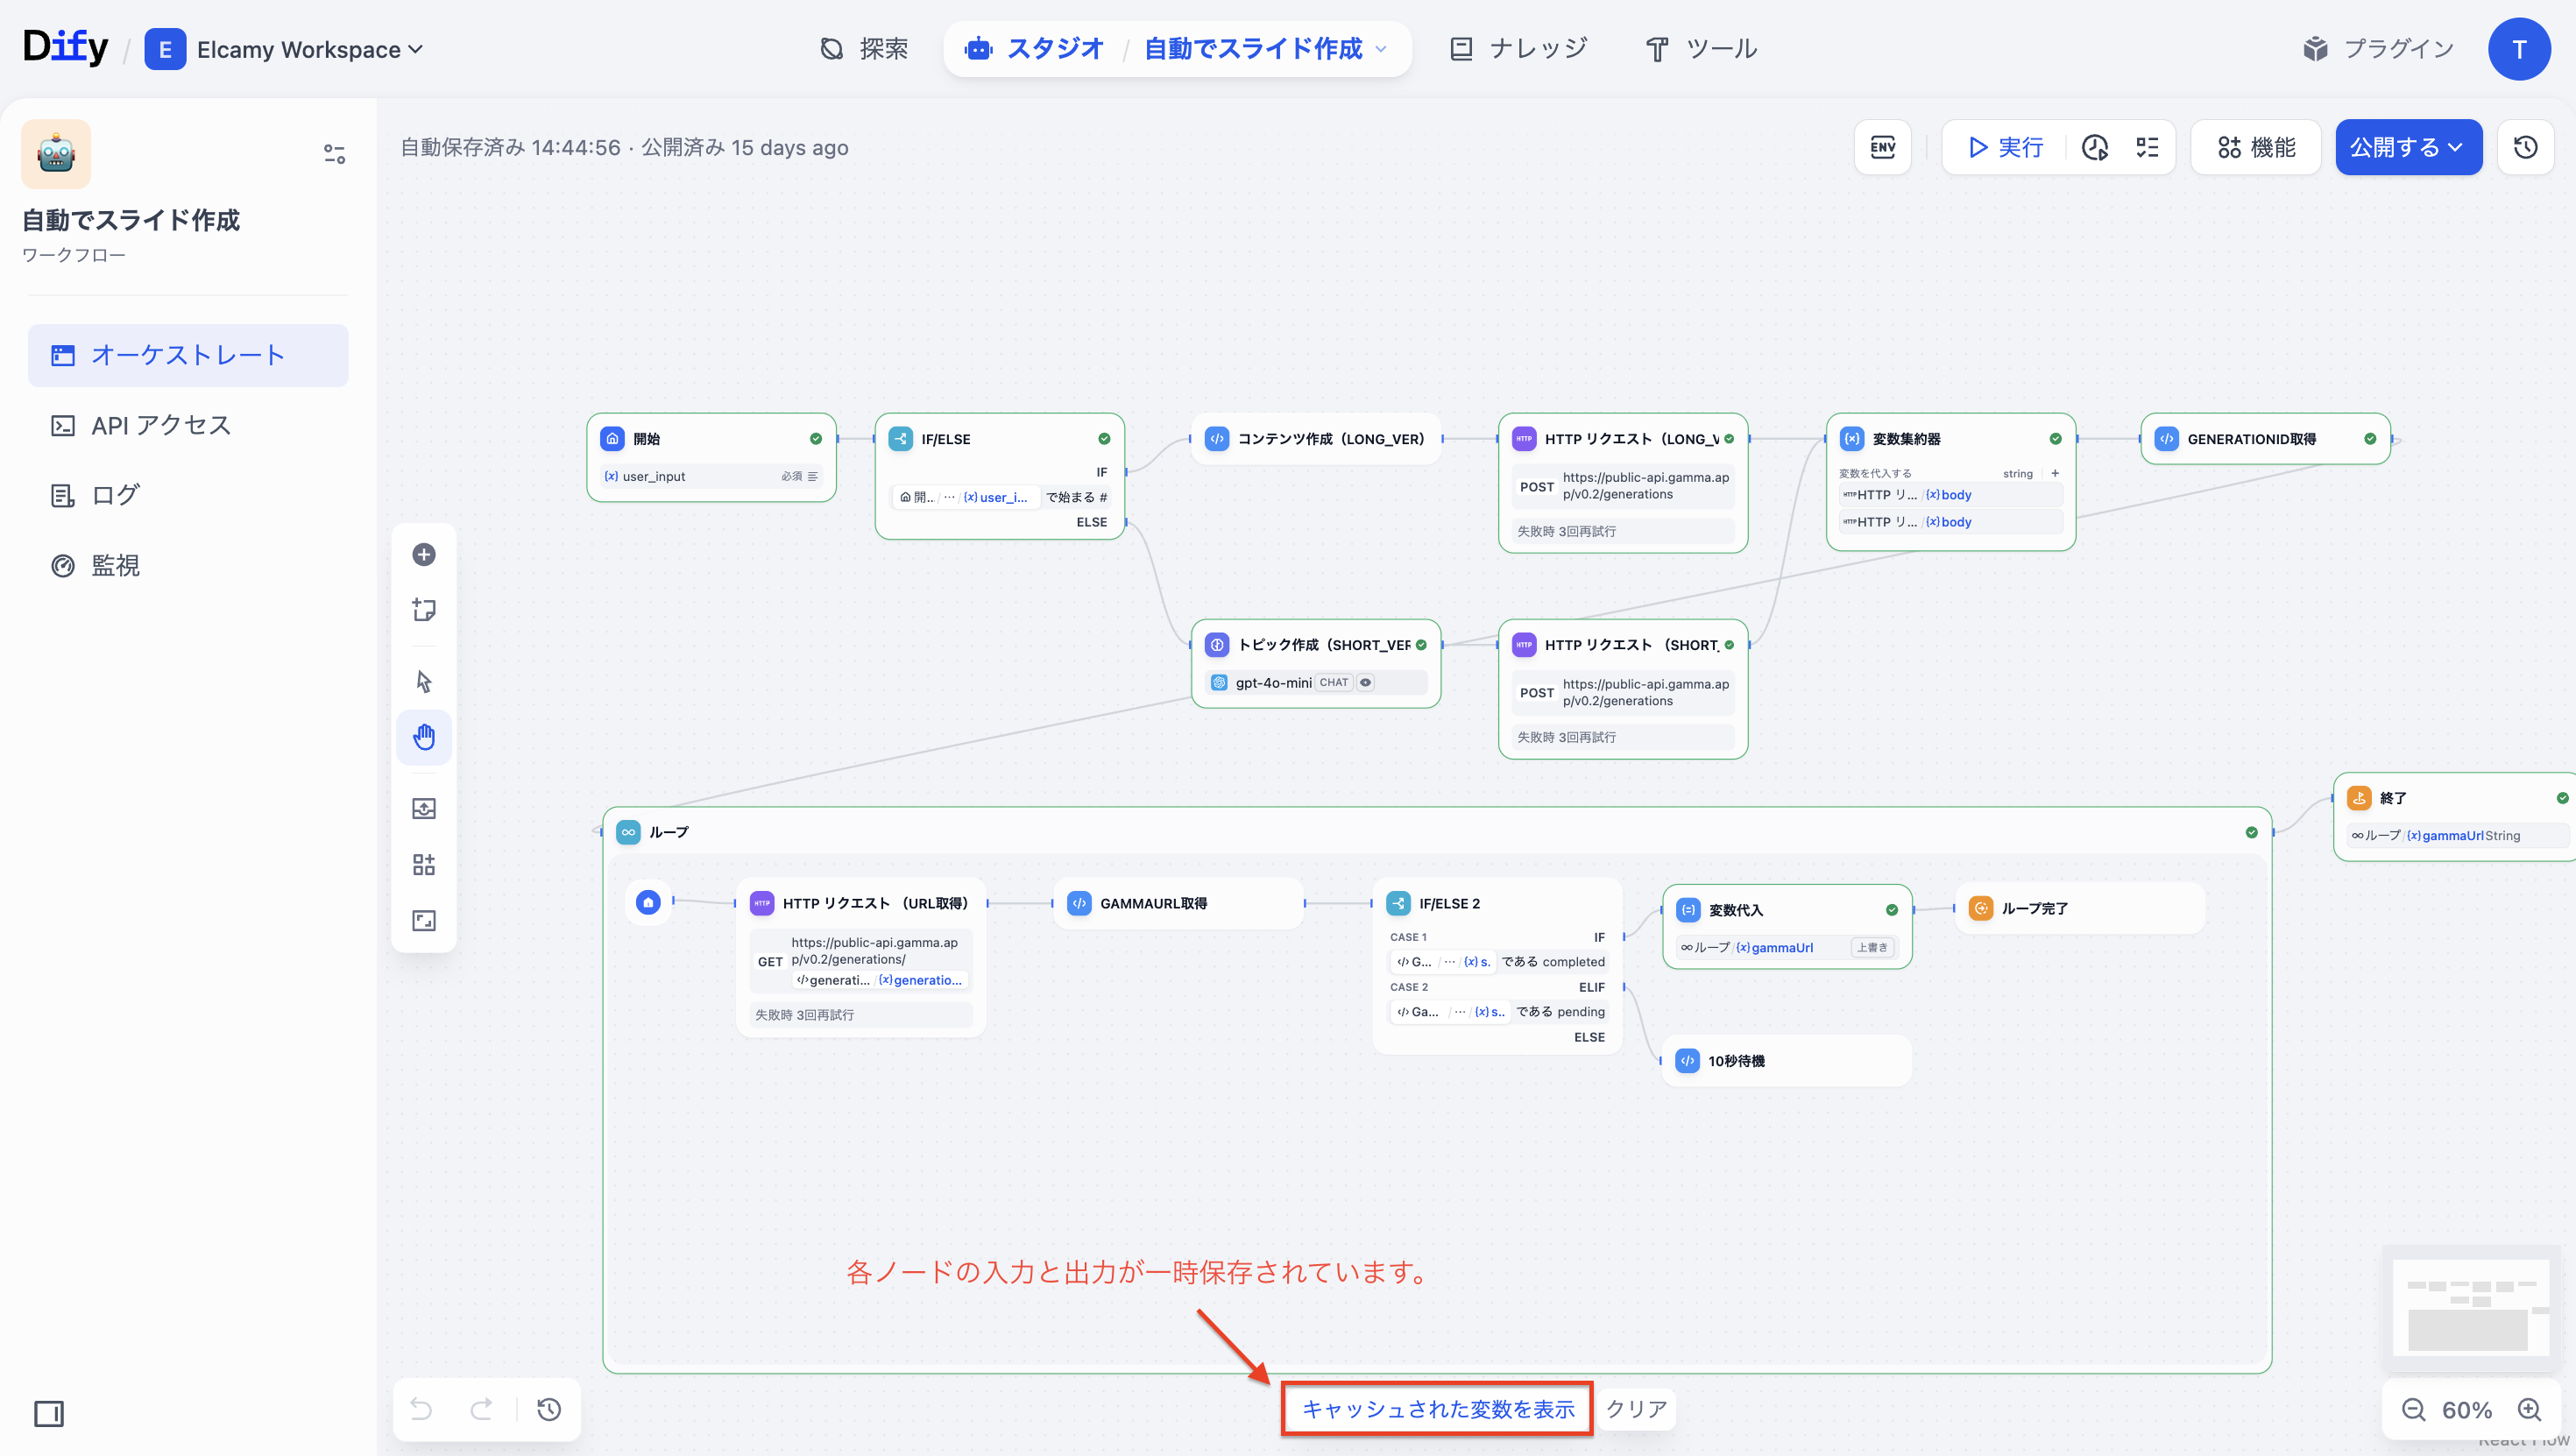Click the ENV environment variables icon
The height and width of the screenshot is (1456, 2576).
click(x=1882, y=147)
